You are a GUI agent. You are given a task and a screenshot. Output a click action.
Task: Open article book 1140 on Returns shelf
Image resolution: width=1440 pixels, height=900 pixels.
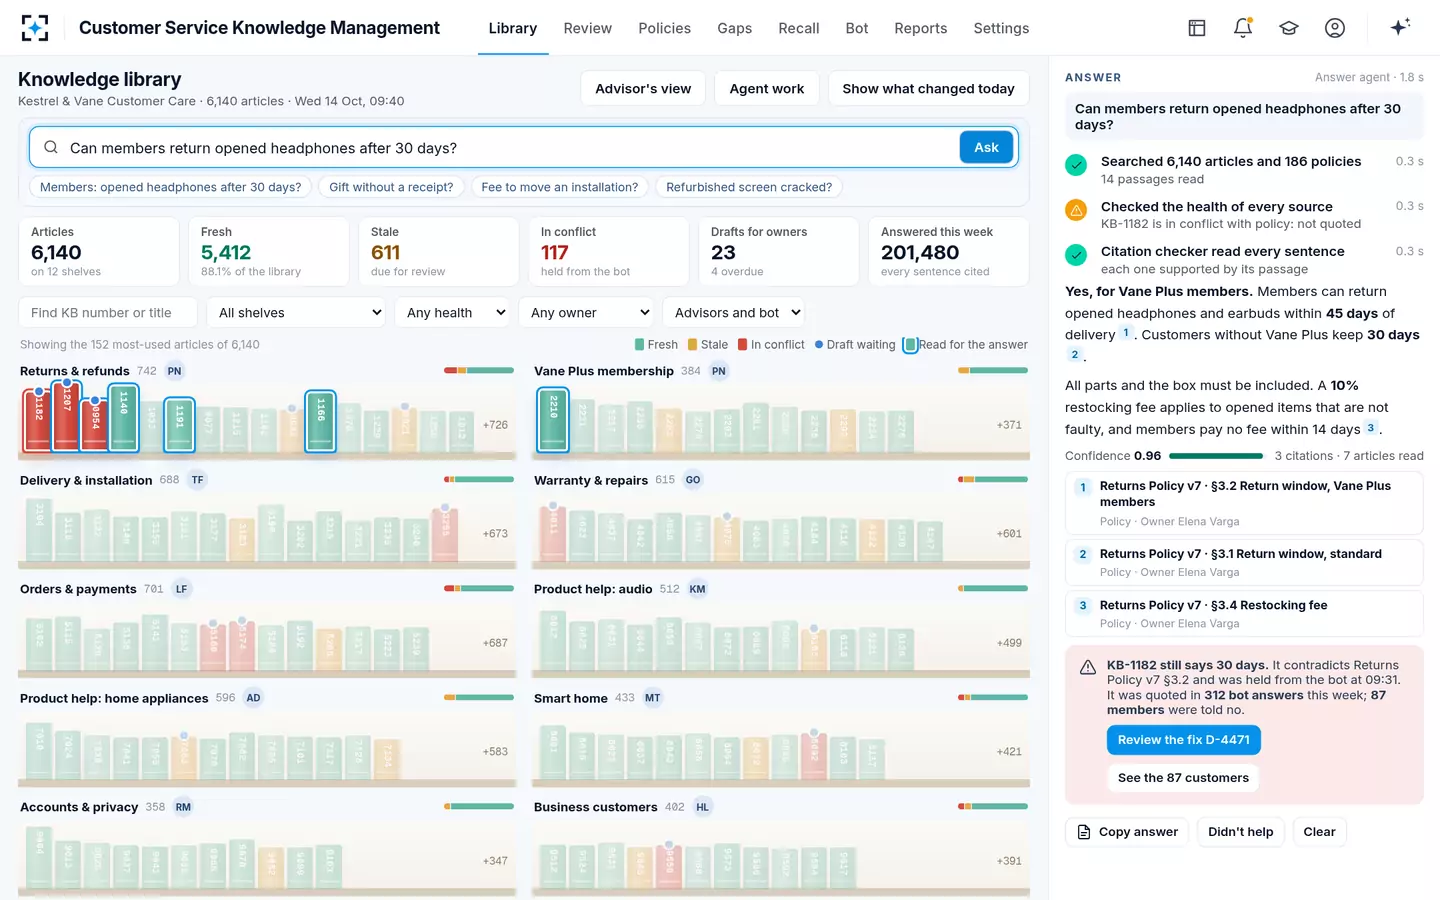(x=123, y=419)
